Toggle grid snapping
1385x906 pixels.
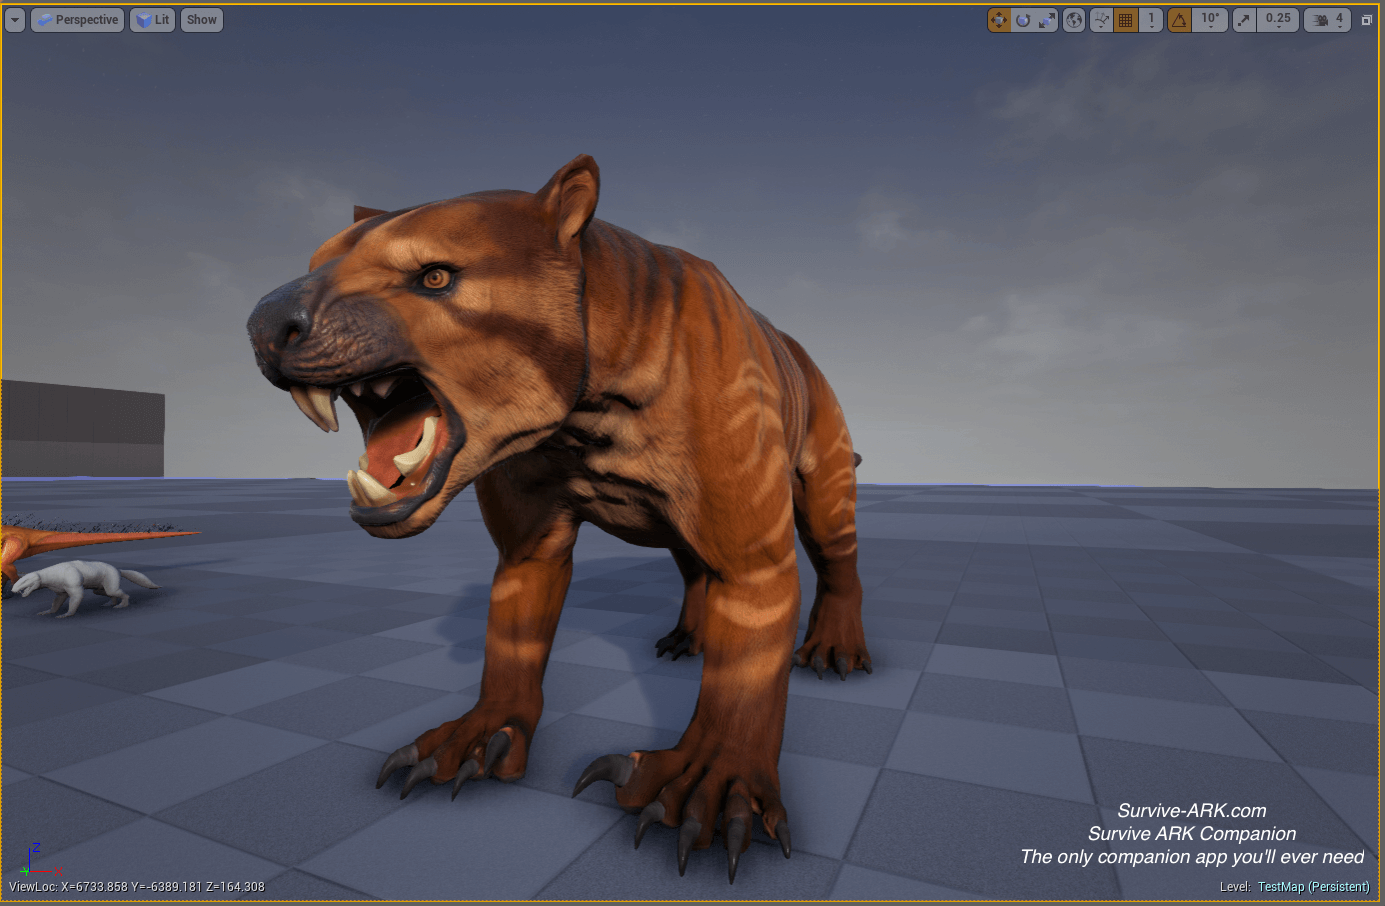tap(1126, 20)
